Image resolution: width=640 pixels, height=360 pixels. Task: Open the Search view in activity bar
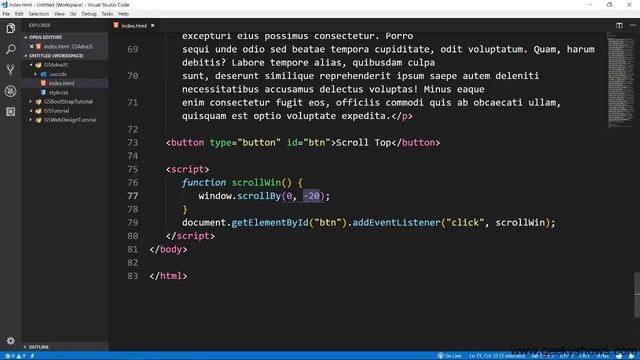[11, 49]
